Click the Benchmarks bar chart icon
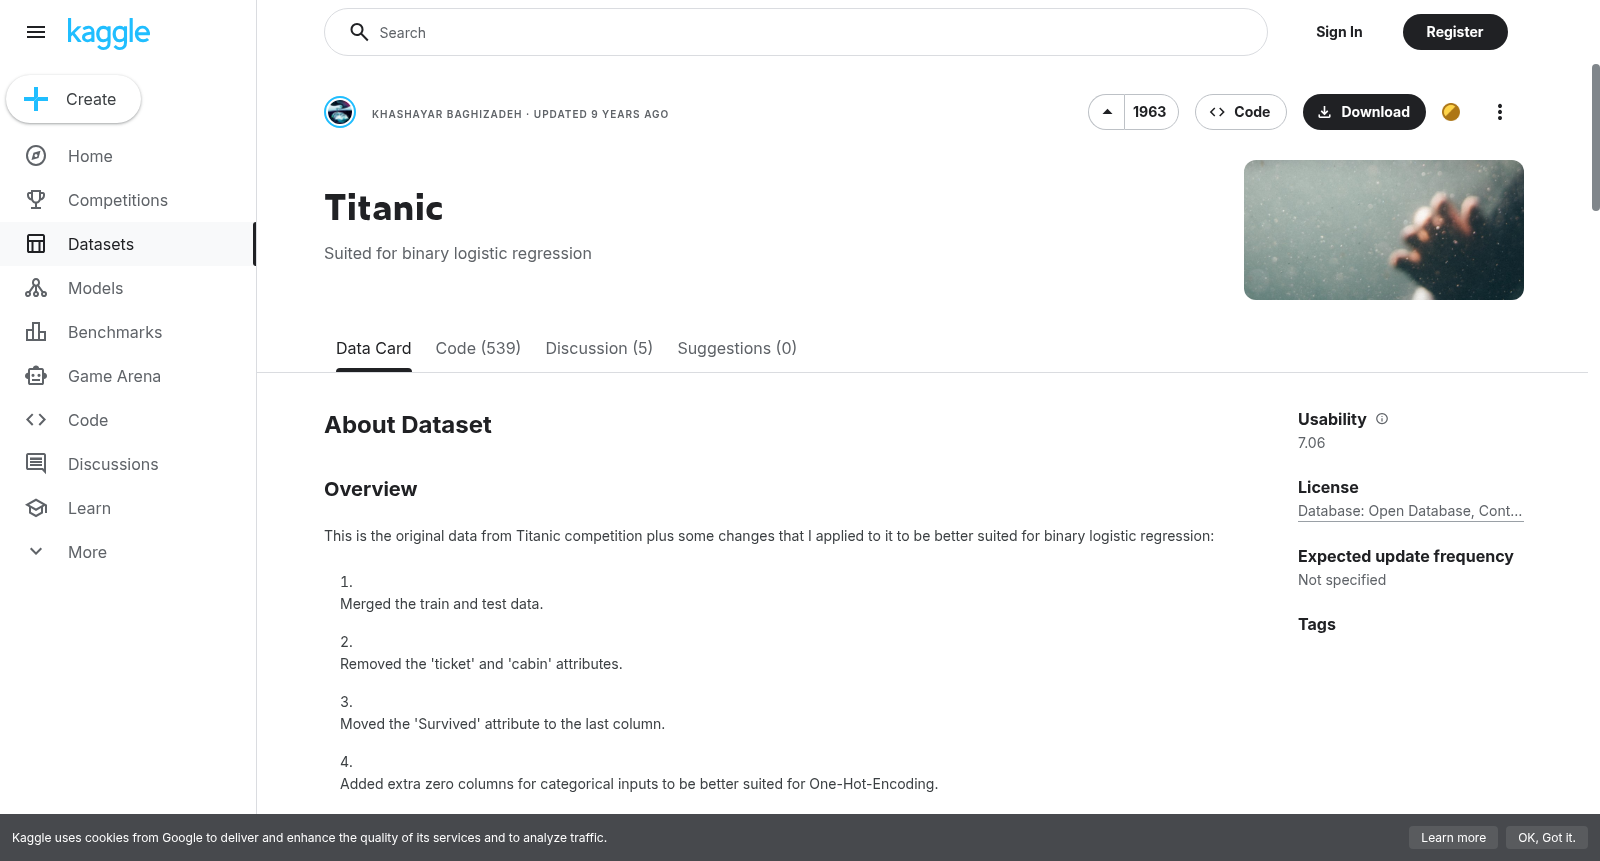Image resolution: width=1600 pixels, height=861 pixels. click(x=36, y=332)
